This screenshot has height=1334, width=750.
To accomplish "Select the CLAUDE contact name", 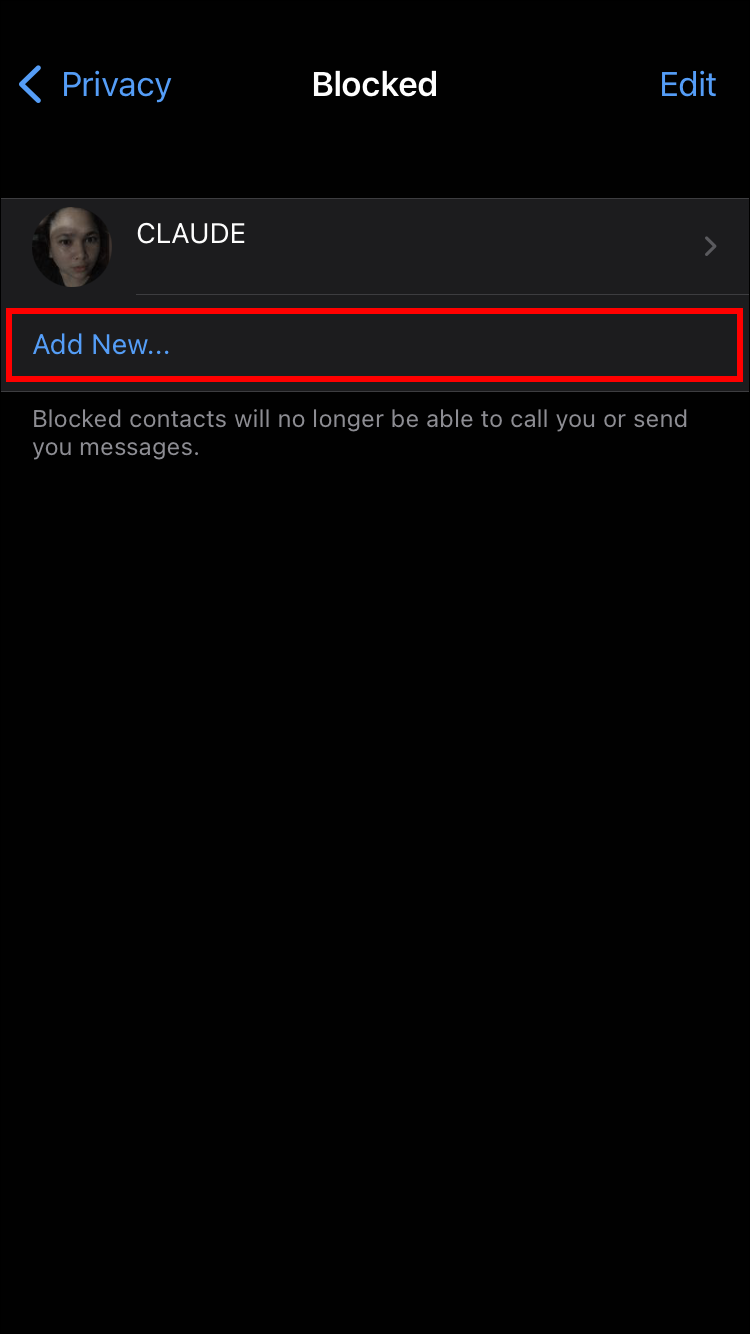I will point(191,234).
